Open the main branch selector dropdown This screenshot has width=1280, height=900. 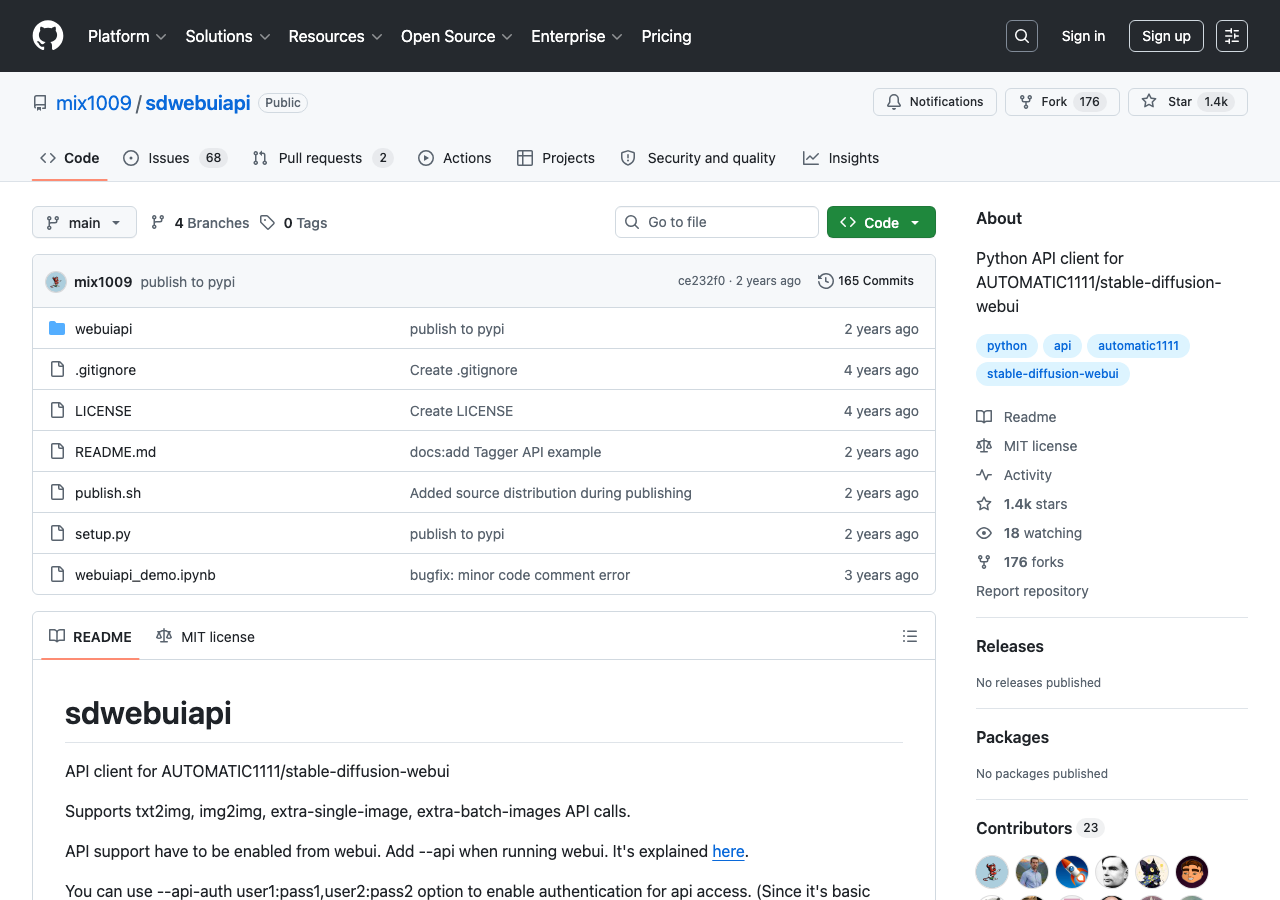84,222
